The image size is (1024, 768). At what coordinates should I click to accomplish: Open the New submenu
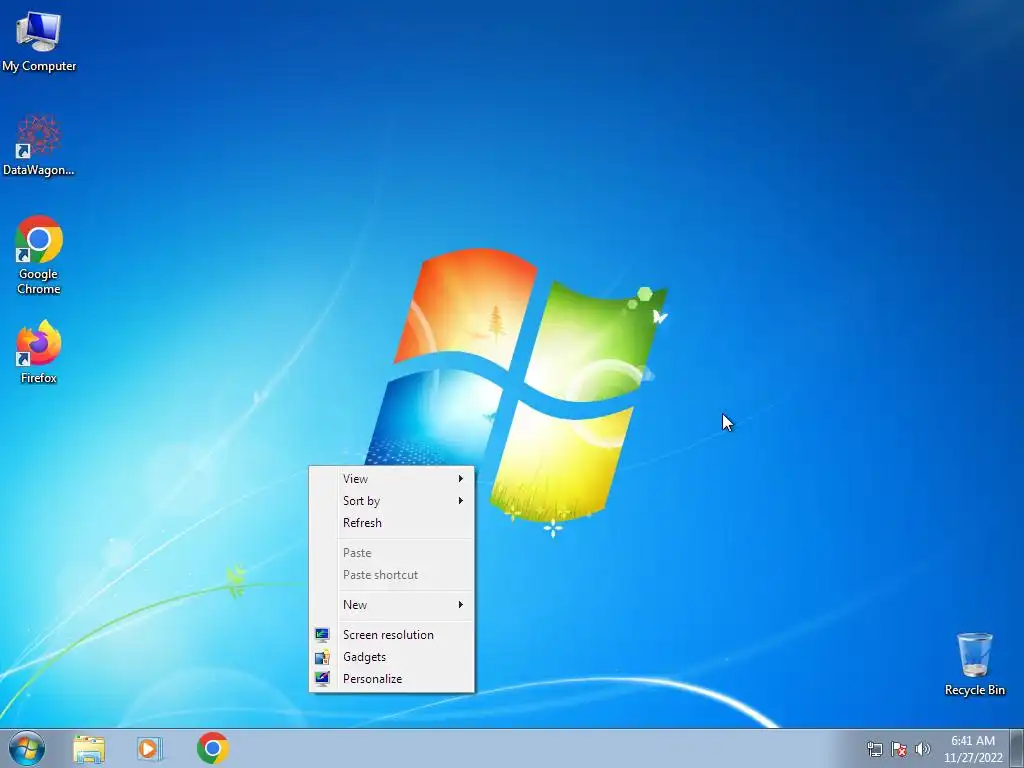tap(391, 605)
